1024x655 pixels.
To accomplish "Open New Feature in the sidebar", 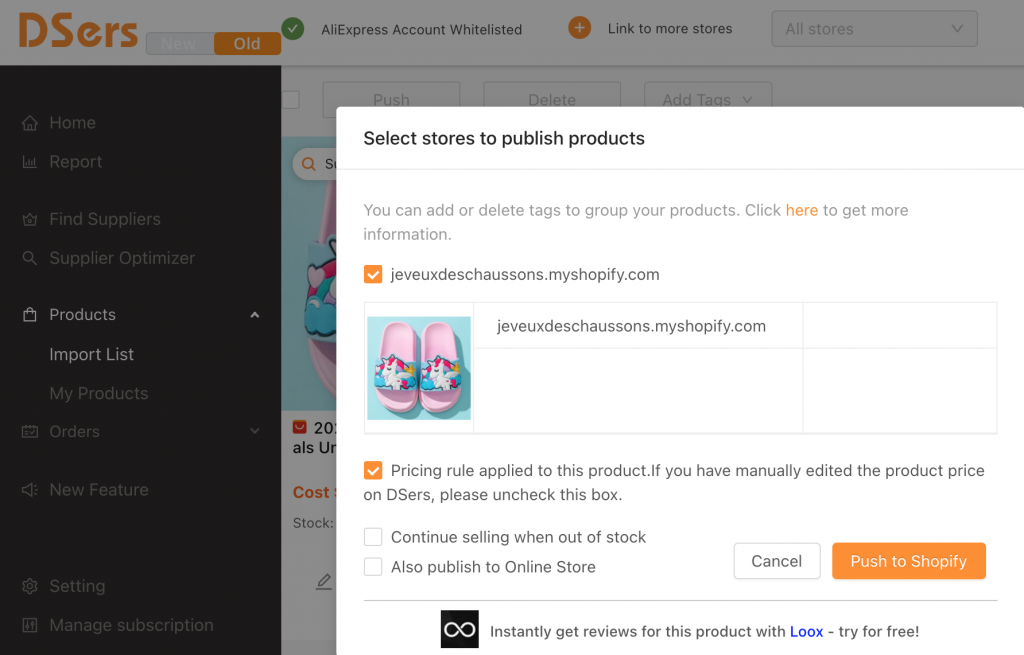I will point(99,490).
